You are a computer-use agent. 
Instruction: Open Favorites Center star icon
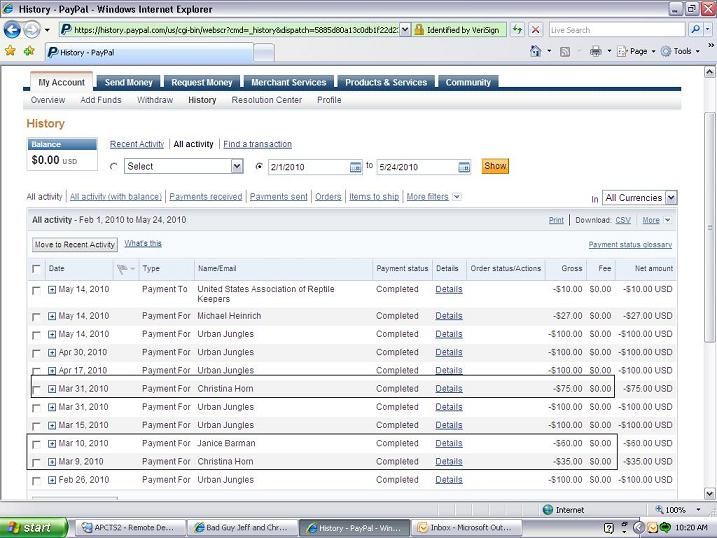point(10,51)
